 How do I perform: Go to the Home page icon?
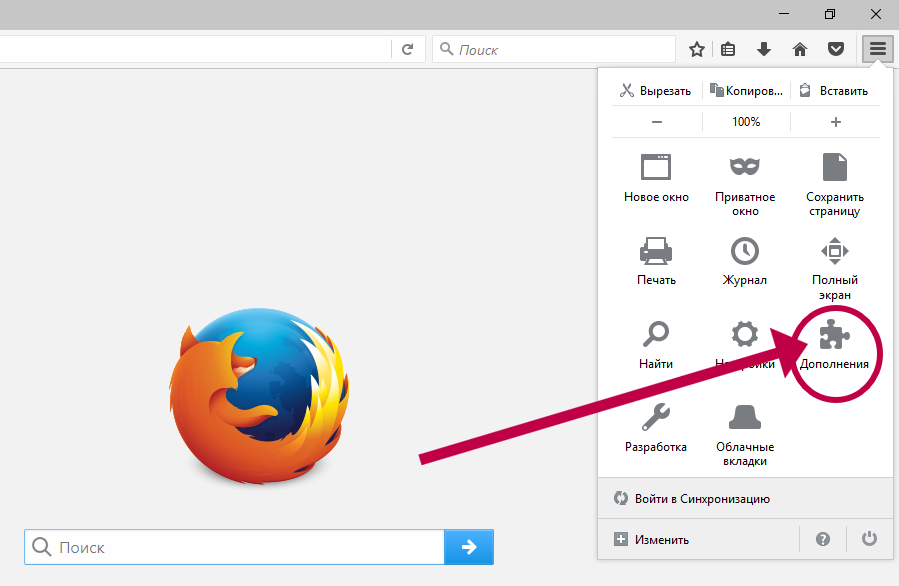tap(799, 49)
